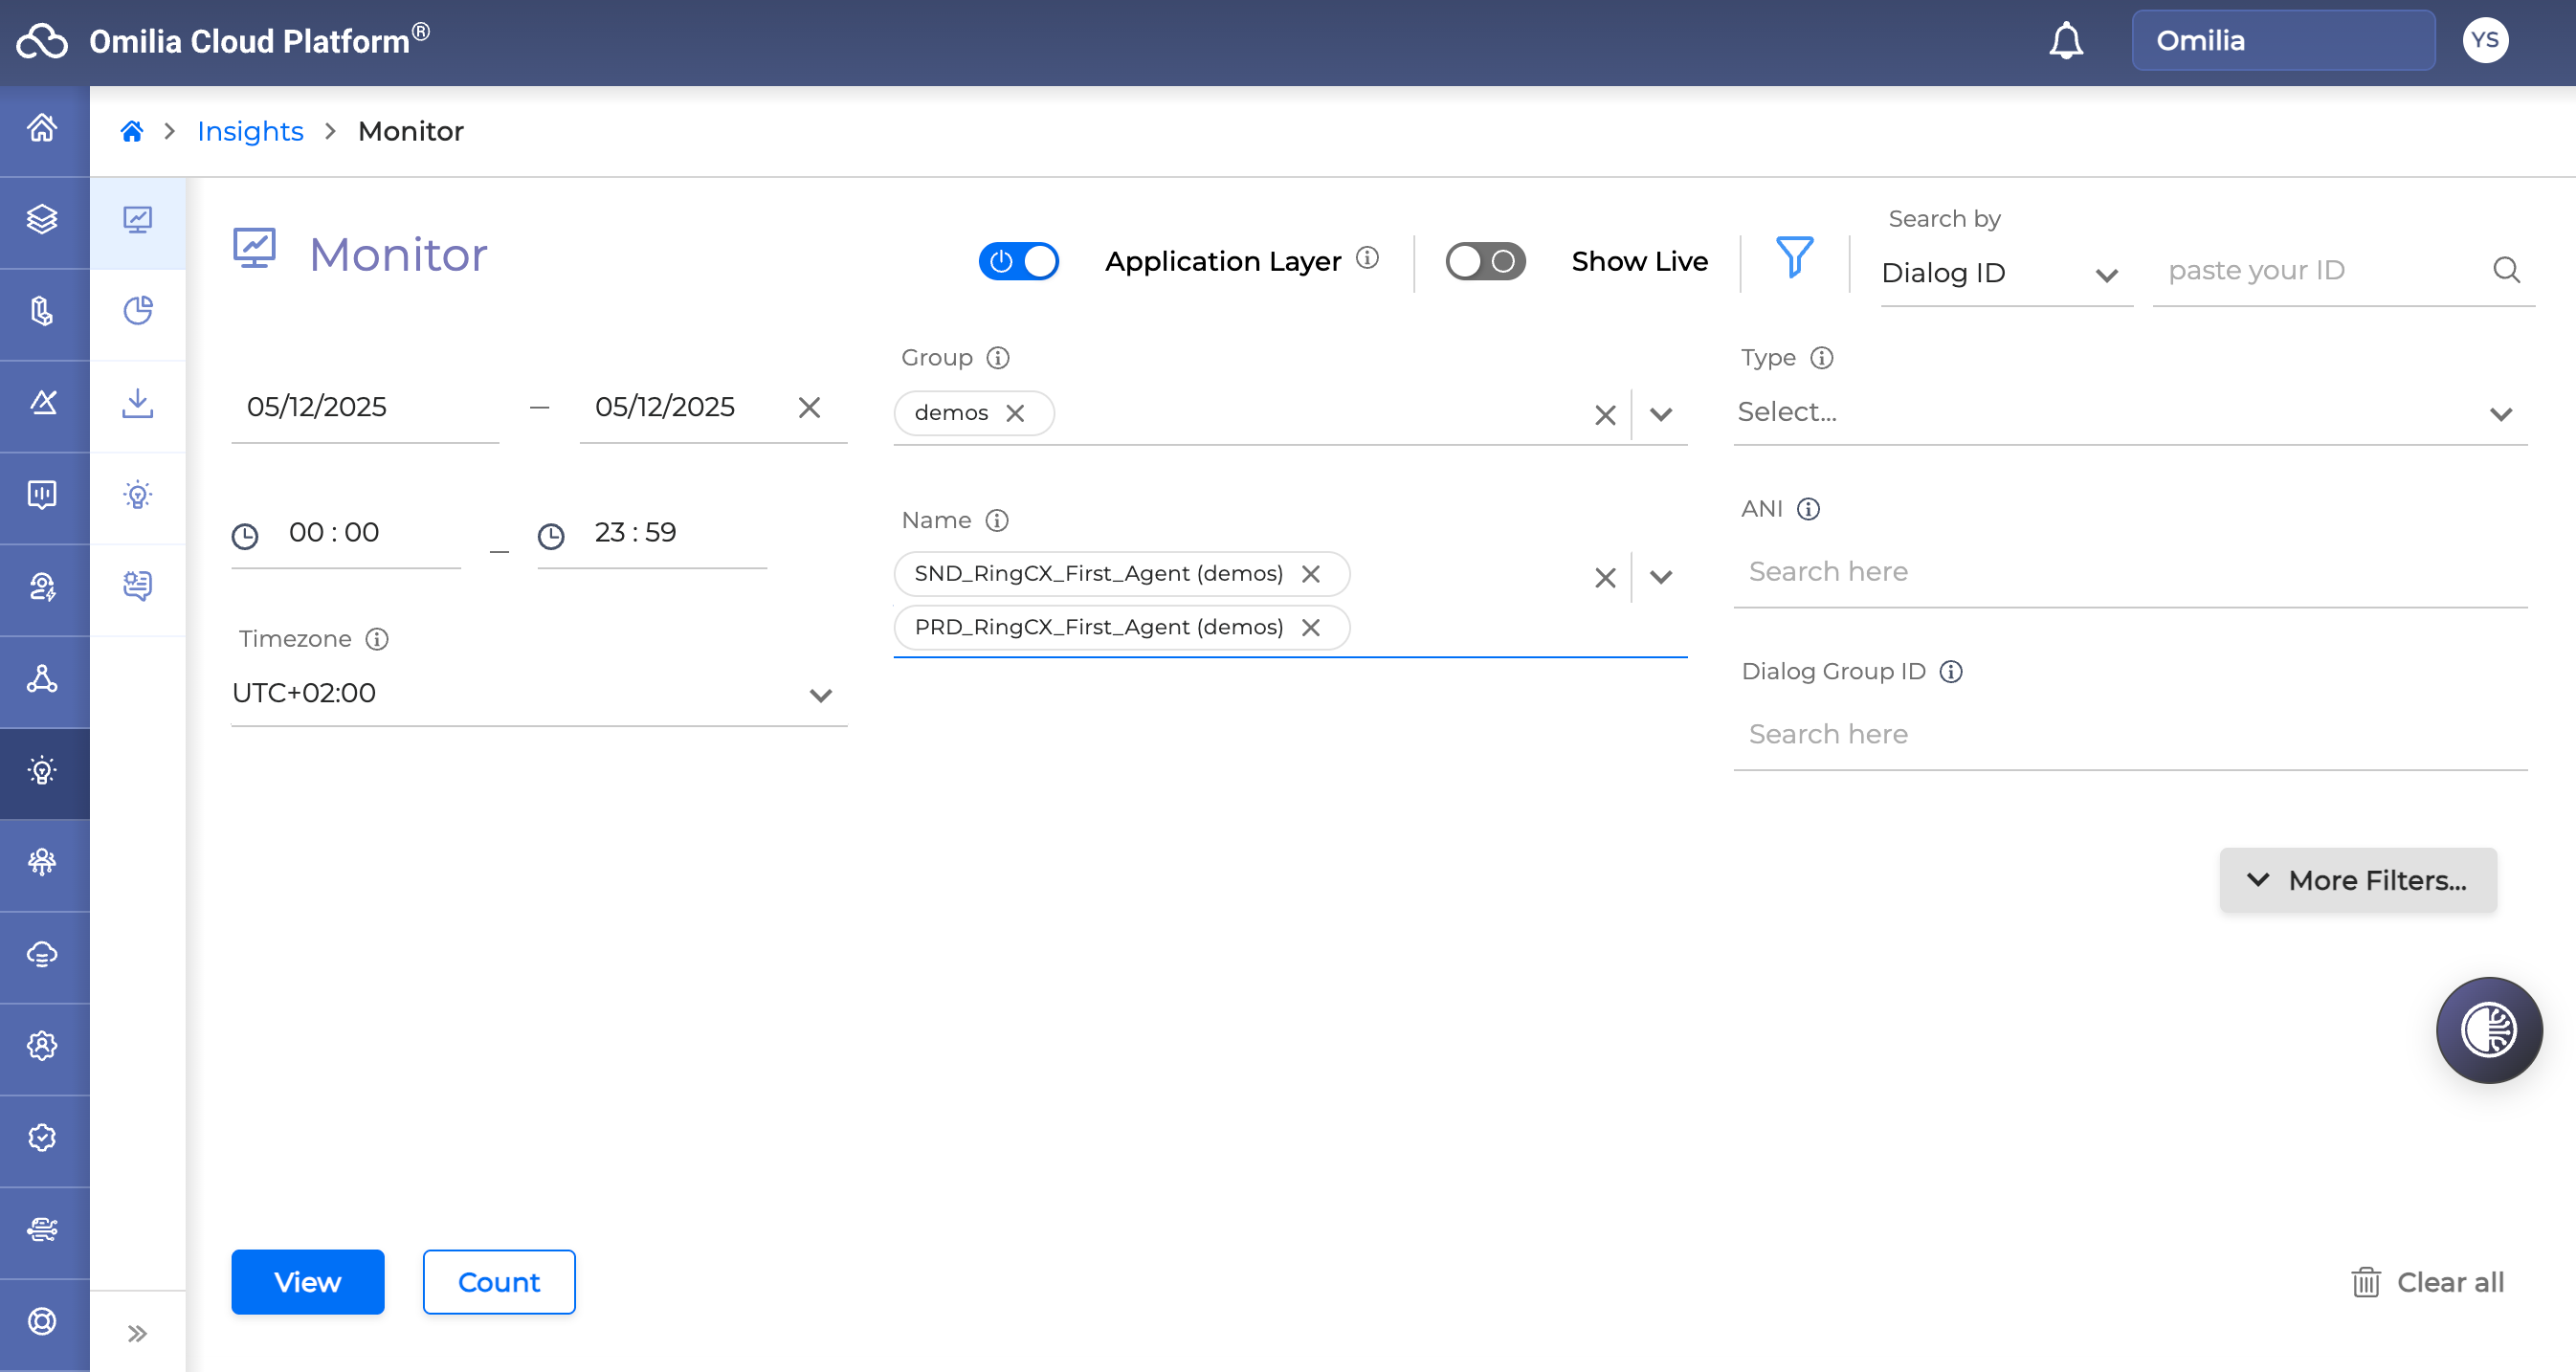
Task: Click the search magnifier icon
Action: point(2506,270)
